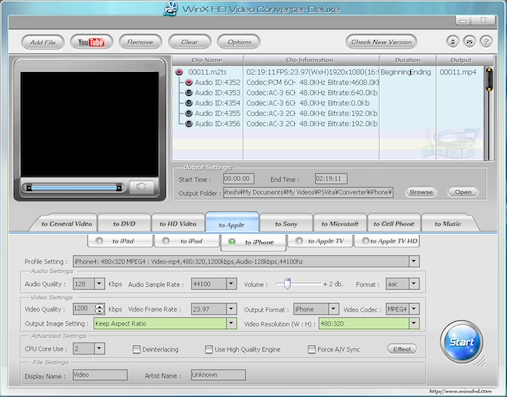Viewport: 507px width, 397px height.
Task: Click Browse for output folder
Action: (421, 192)
